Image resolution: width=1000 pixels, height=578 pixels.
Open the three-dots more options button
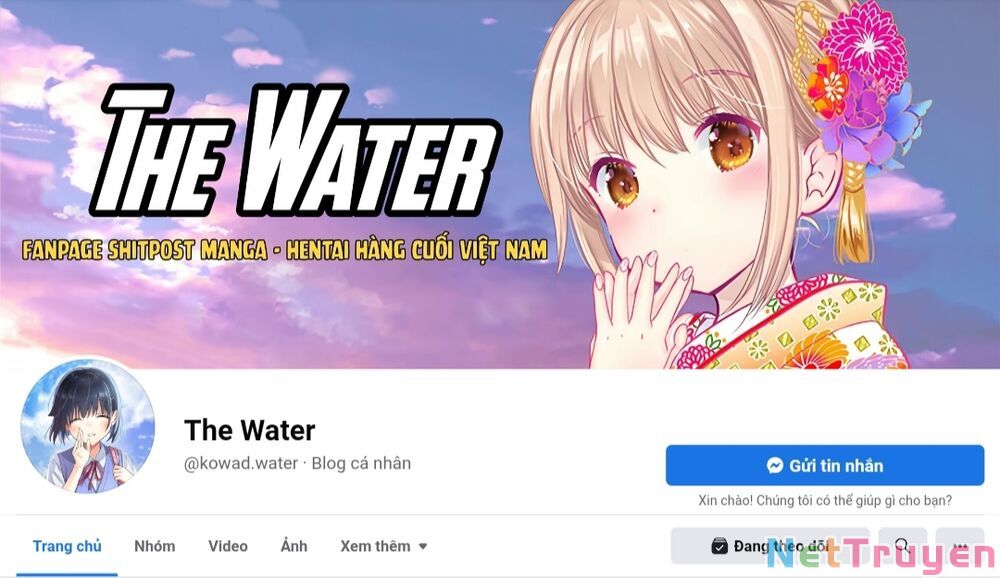tap(960, 546)
